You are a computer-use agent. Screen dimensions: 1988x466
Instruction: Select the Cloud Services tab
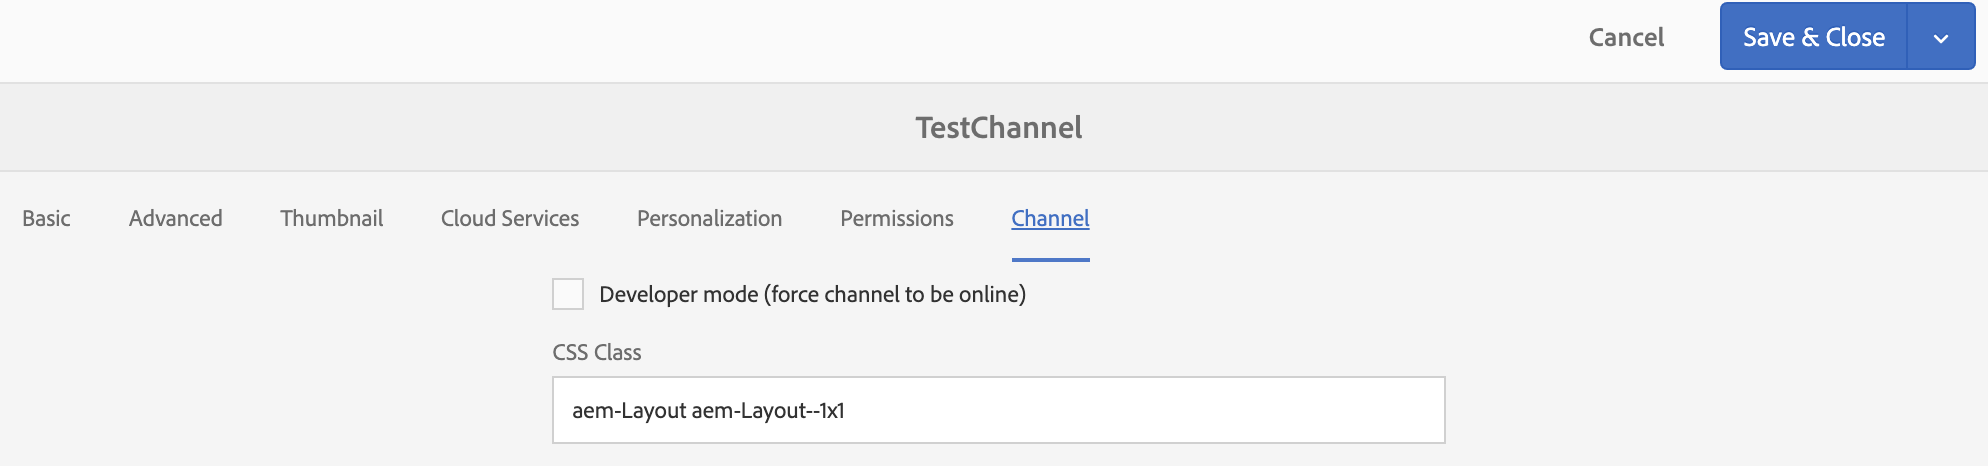tap(510, 218)
